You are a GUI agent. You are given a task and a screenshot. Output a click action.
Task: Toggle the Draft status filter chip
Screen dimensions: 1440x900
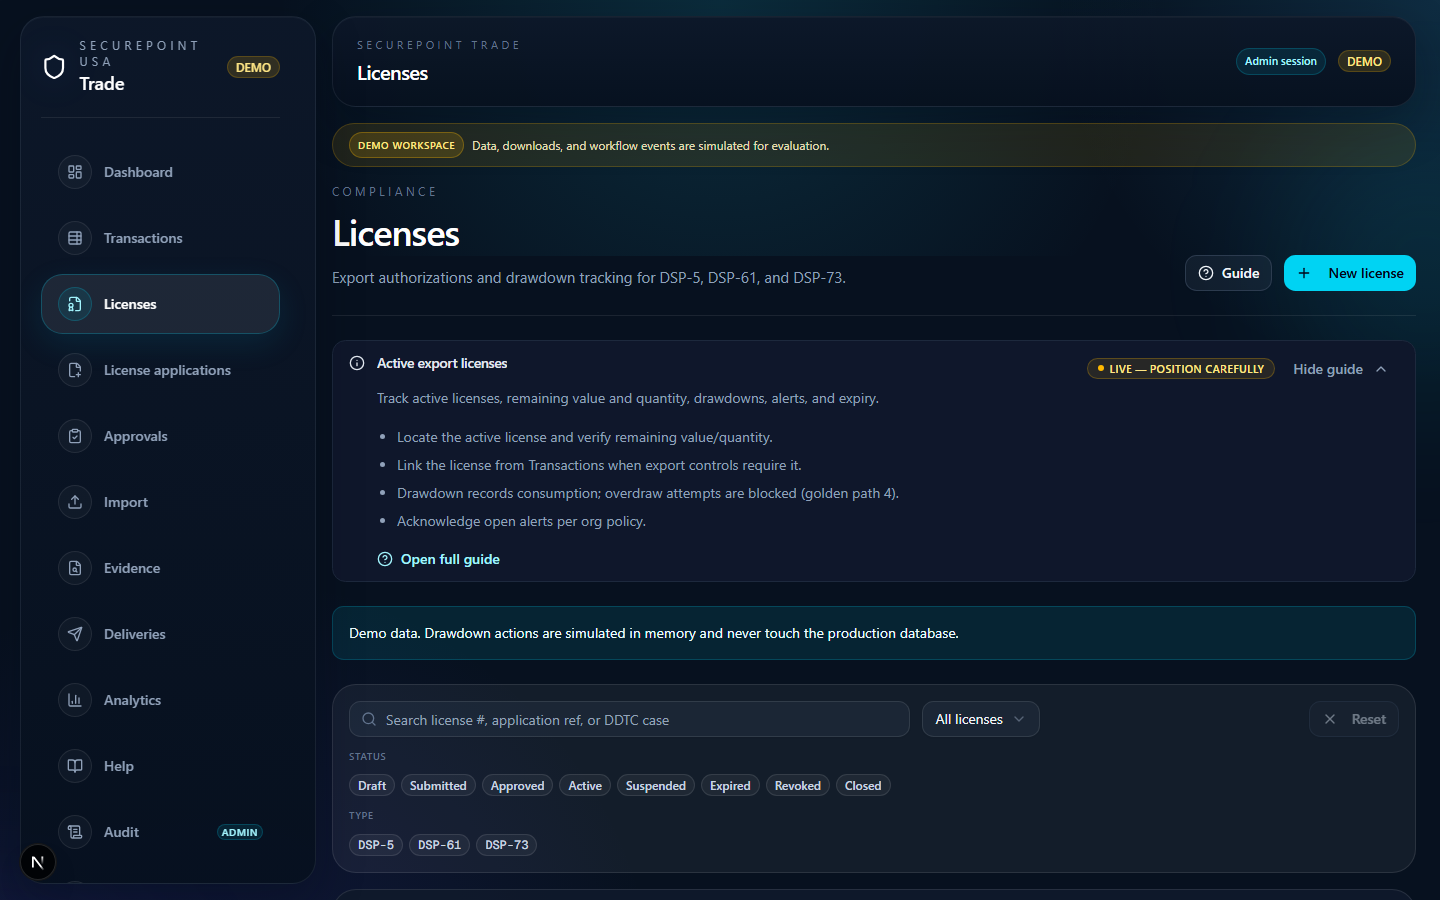point(372,786)
